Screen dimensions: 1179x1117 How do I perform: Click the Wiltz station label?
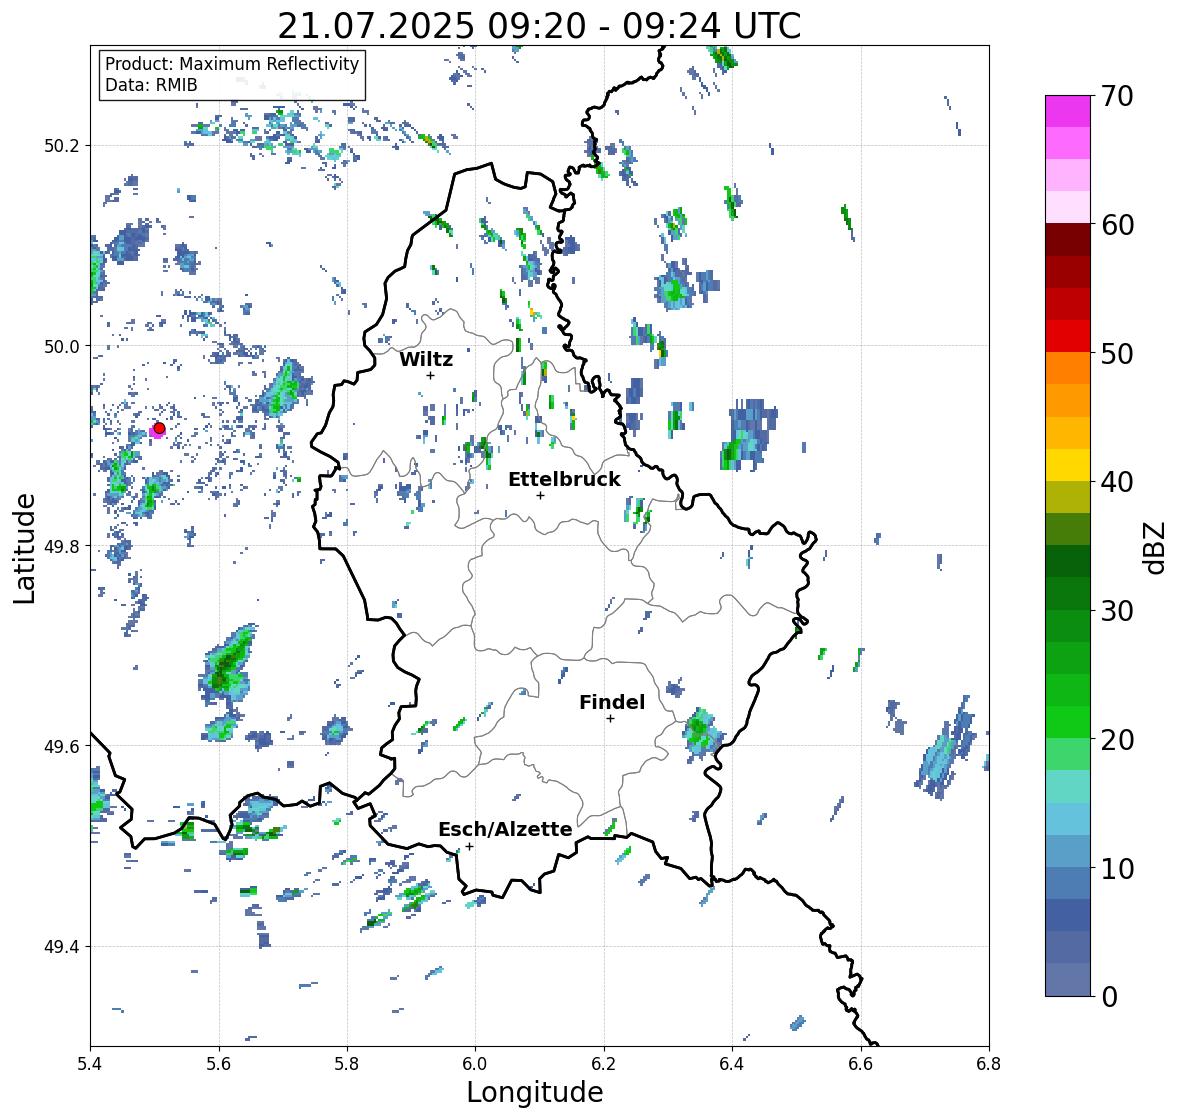[426, 359]
